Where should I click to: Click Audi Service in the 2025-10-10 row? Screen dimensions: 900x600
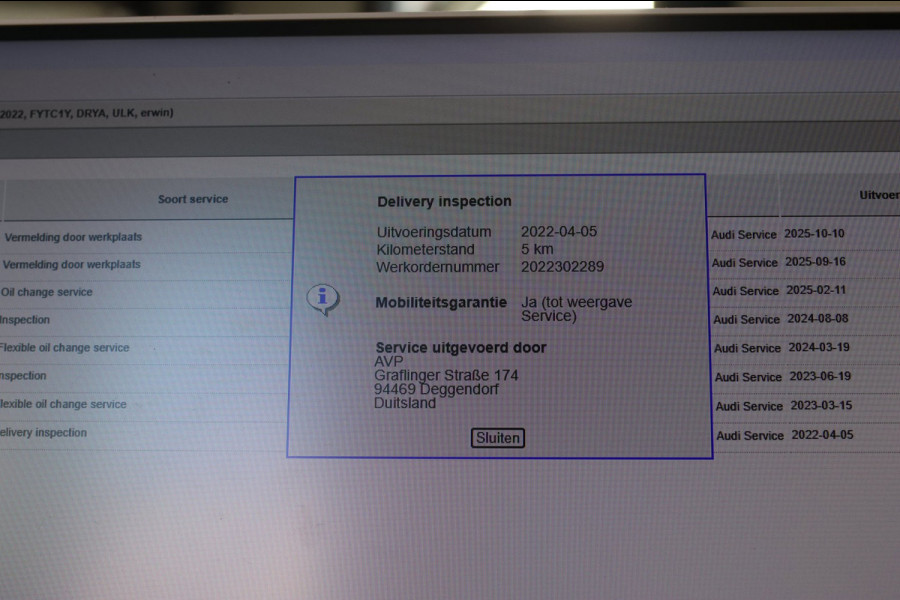click(x=744, y=234)
